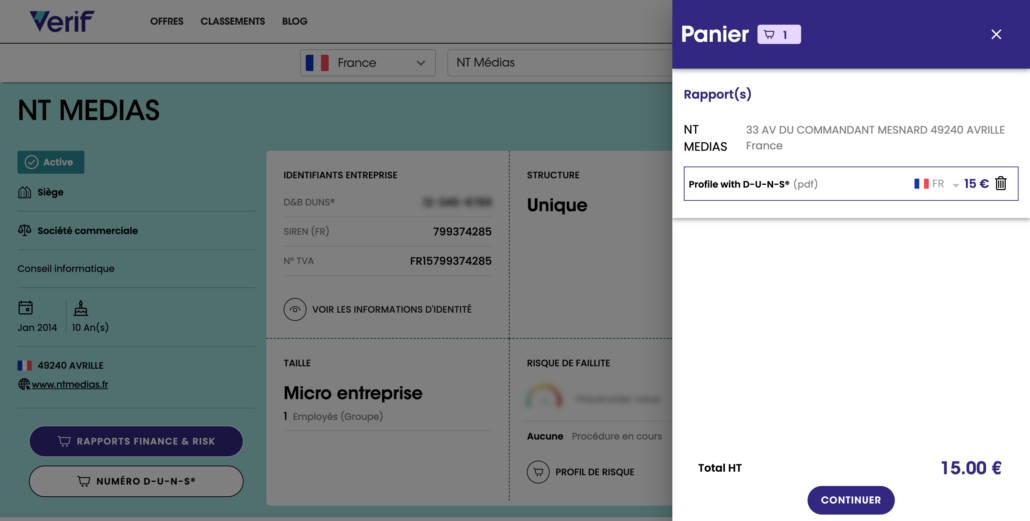Close the Panier panel
Viewport: 1030px width, 521px height.
tap(996, 34)
